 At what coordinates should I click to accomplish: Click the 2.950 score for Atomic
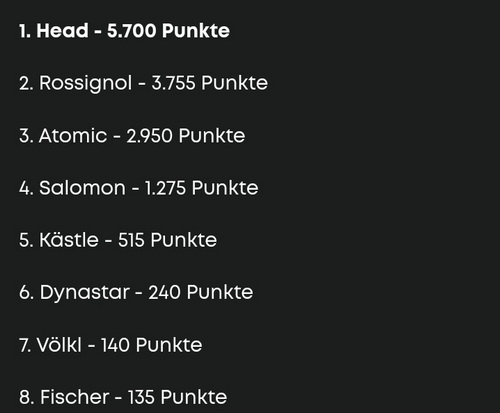pyautogui.click(x=149, y=136)
